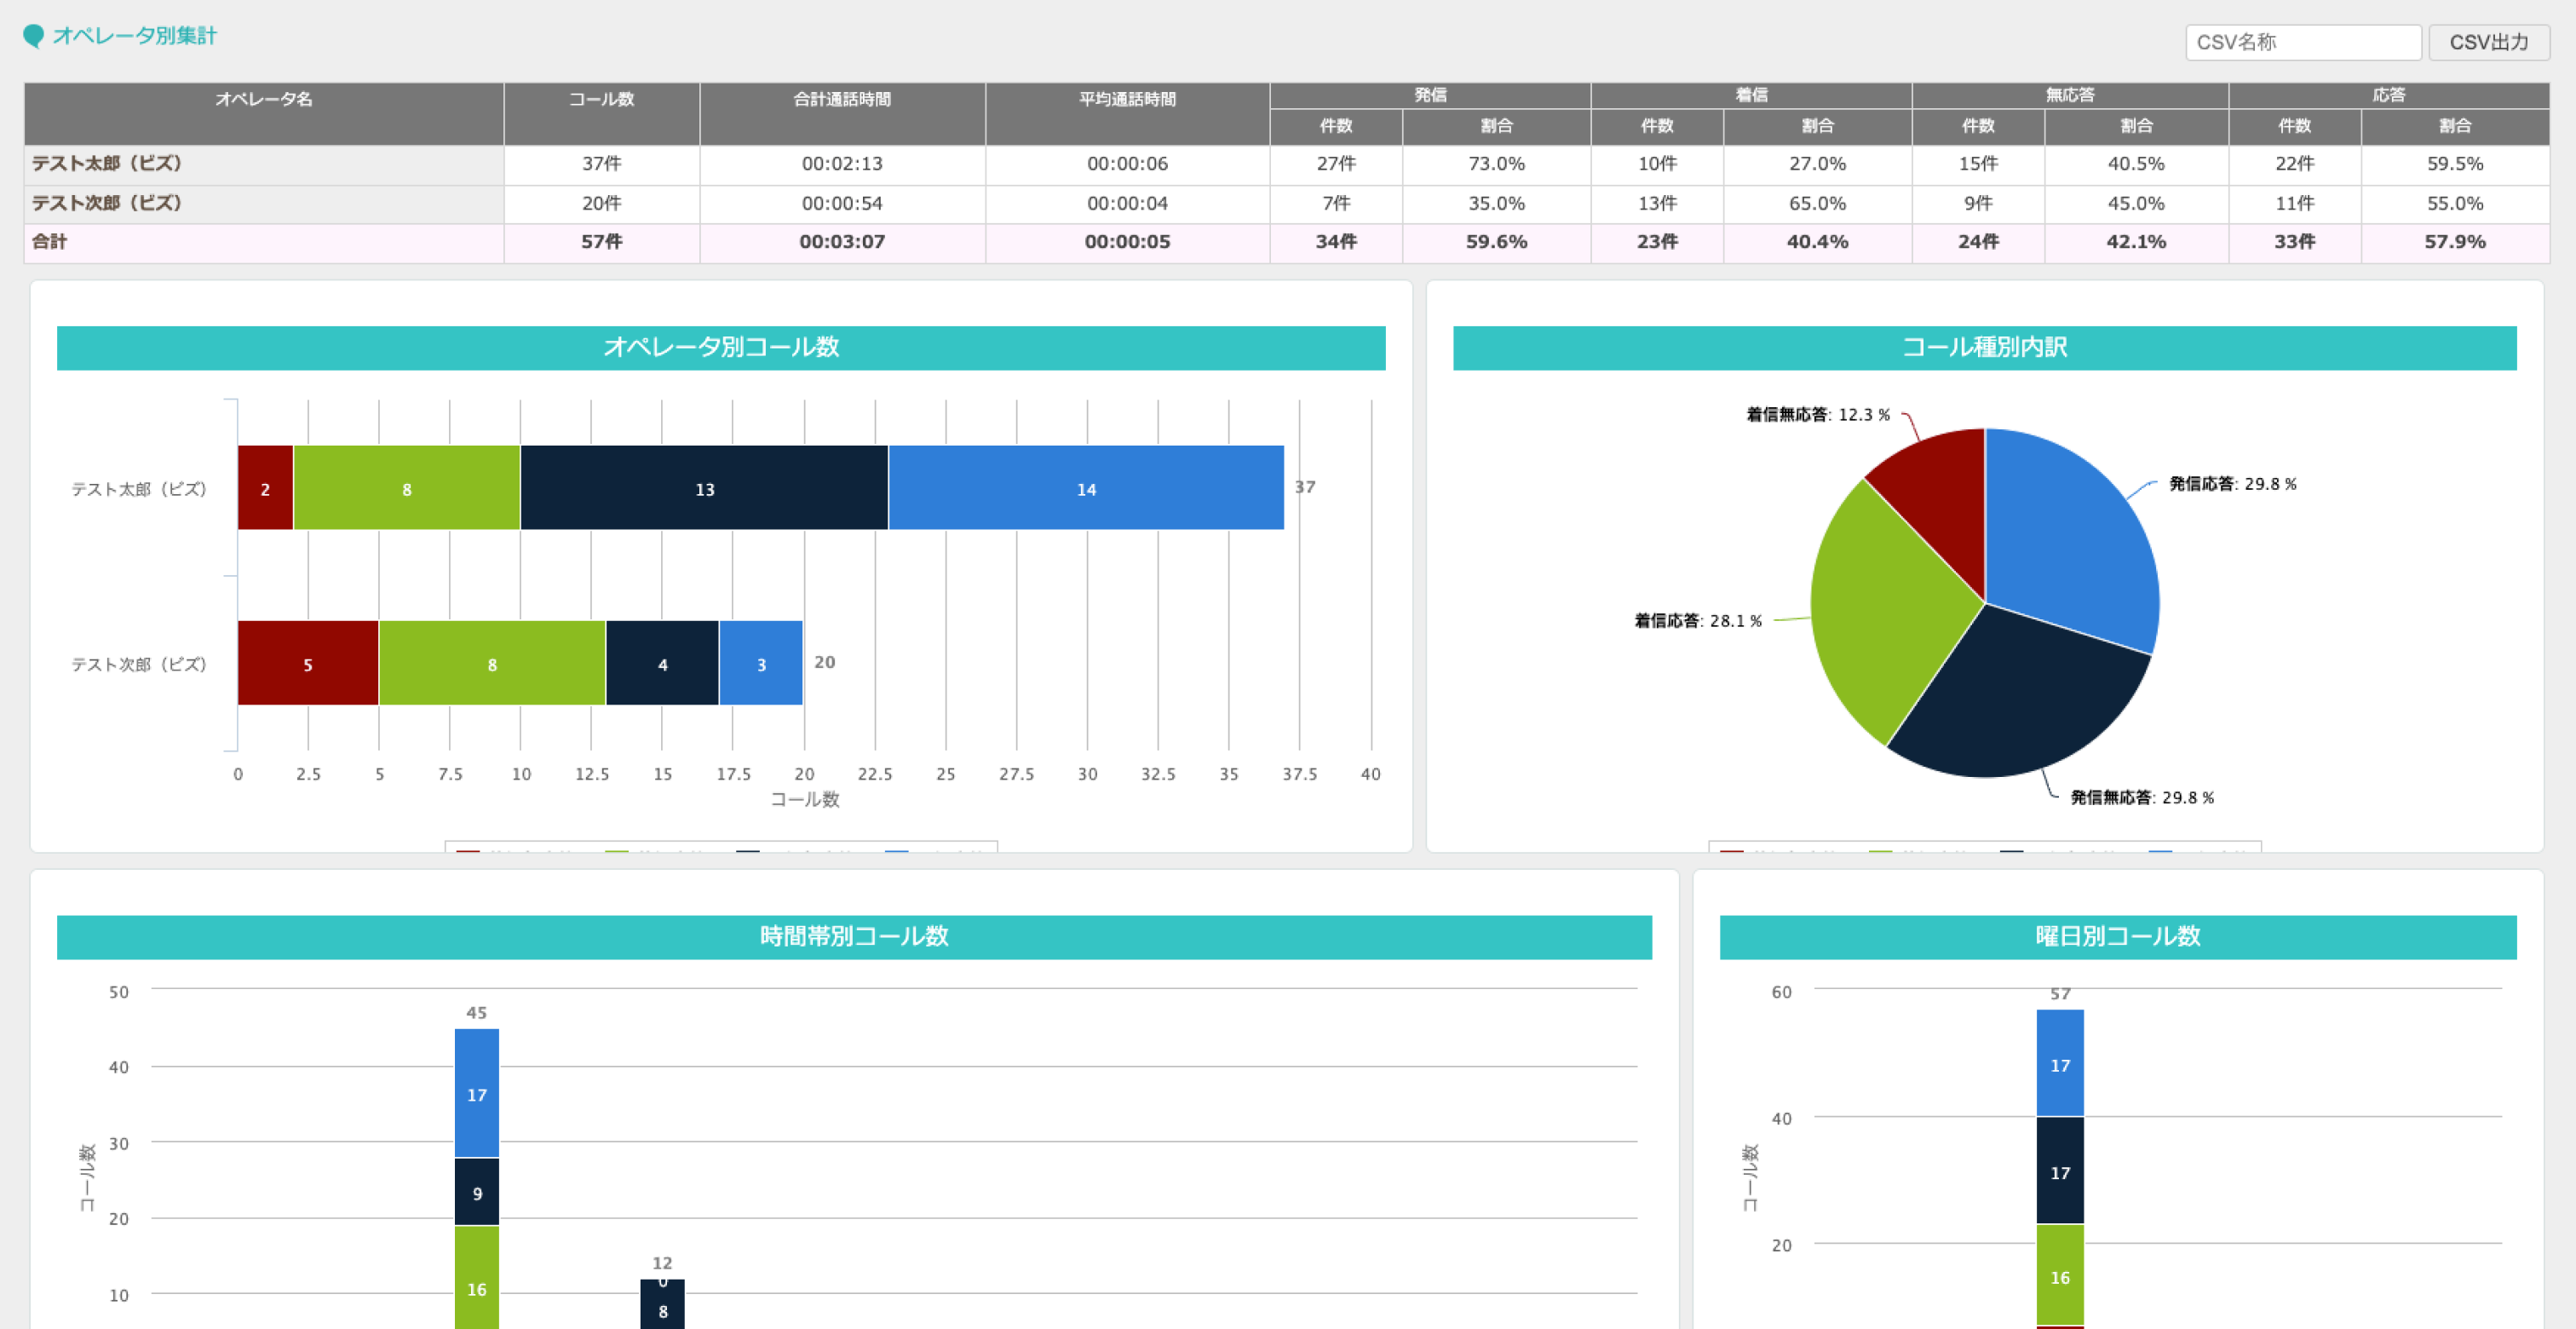The height and width of the screenshot is (1329, 2576).
Task: Click the navy segment 4 in テスト次郎 bar
Action: click(x=662, y=663)
